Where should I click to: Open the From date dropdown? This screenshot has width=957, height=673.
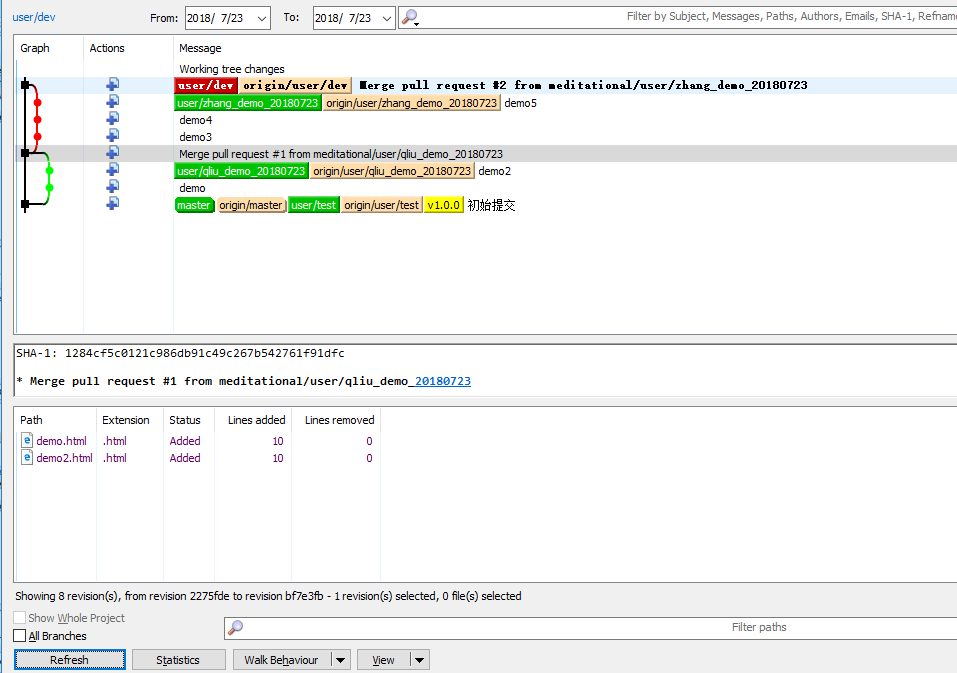click(261, 18)
